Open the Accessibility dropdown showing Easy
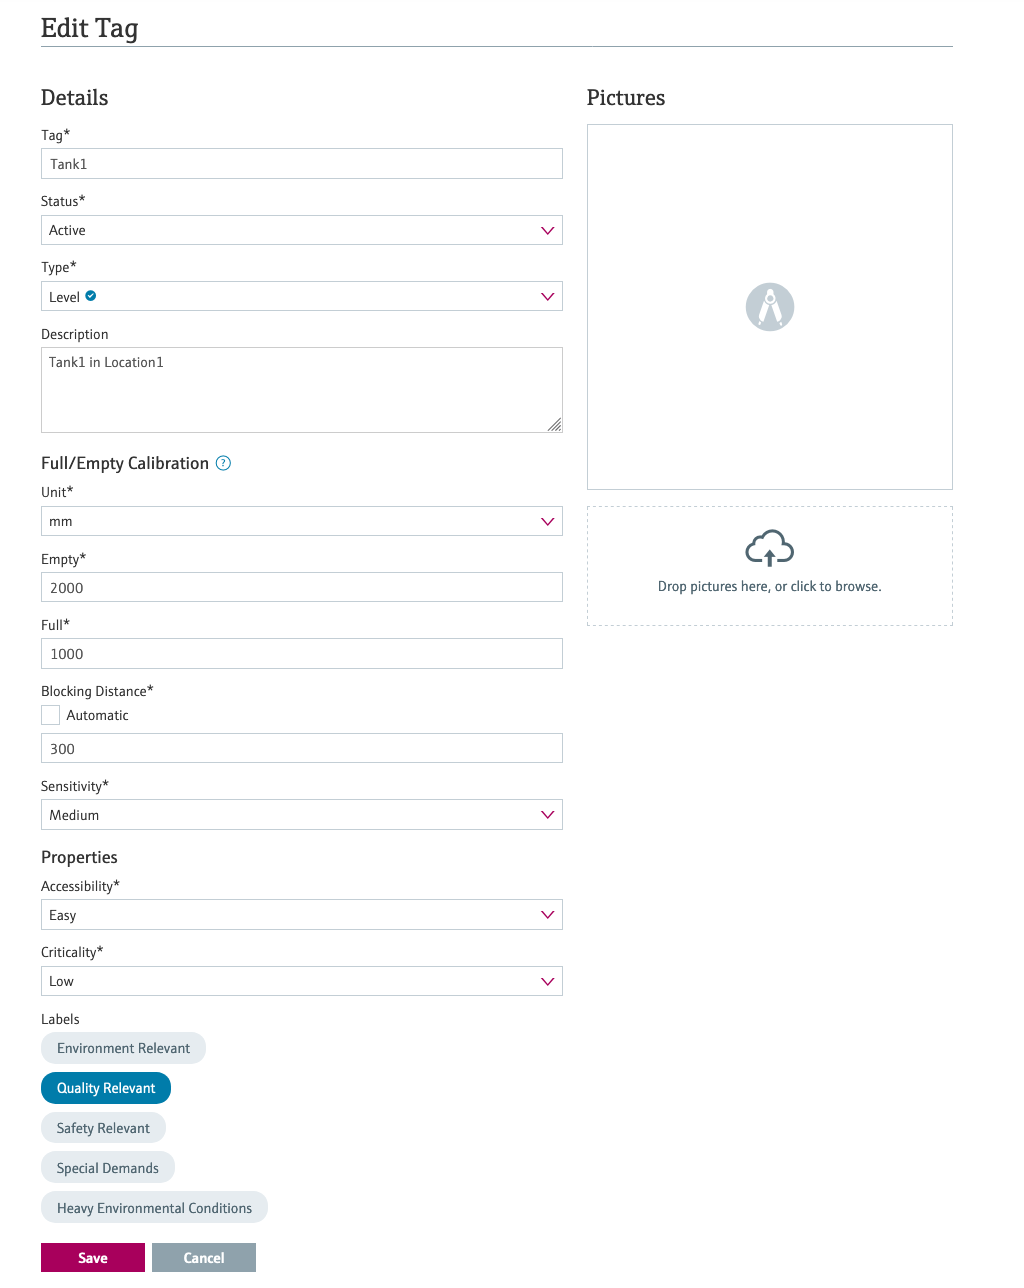 point(302,915)
